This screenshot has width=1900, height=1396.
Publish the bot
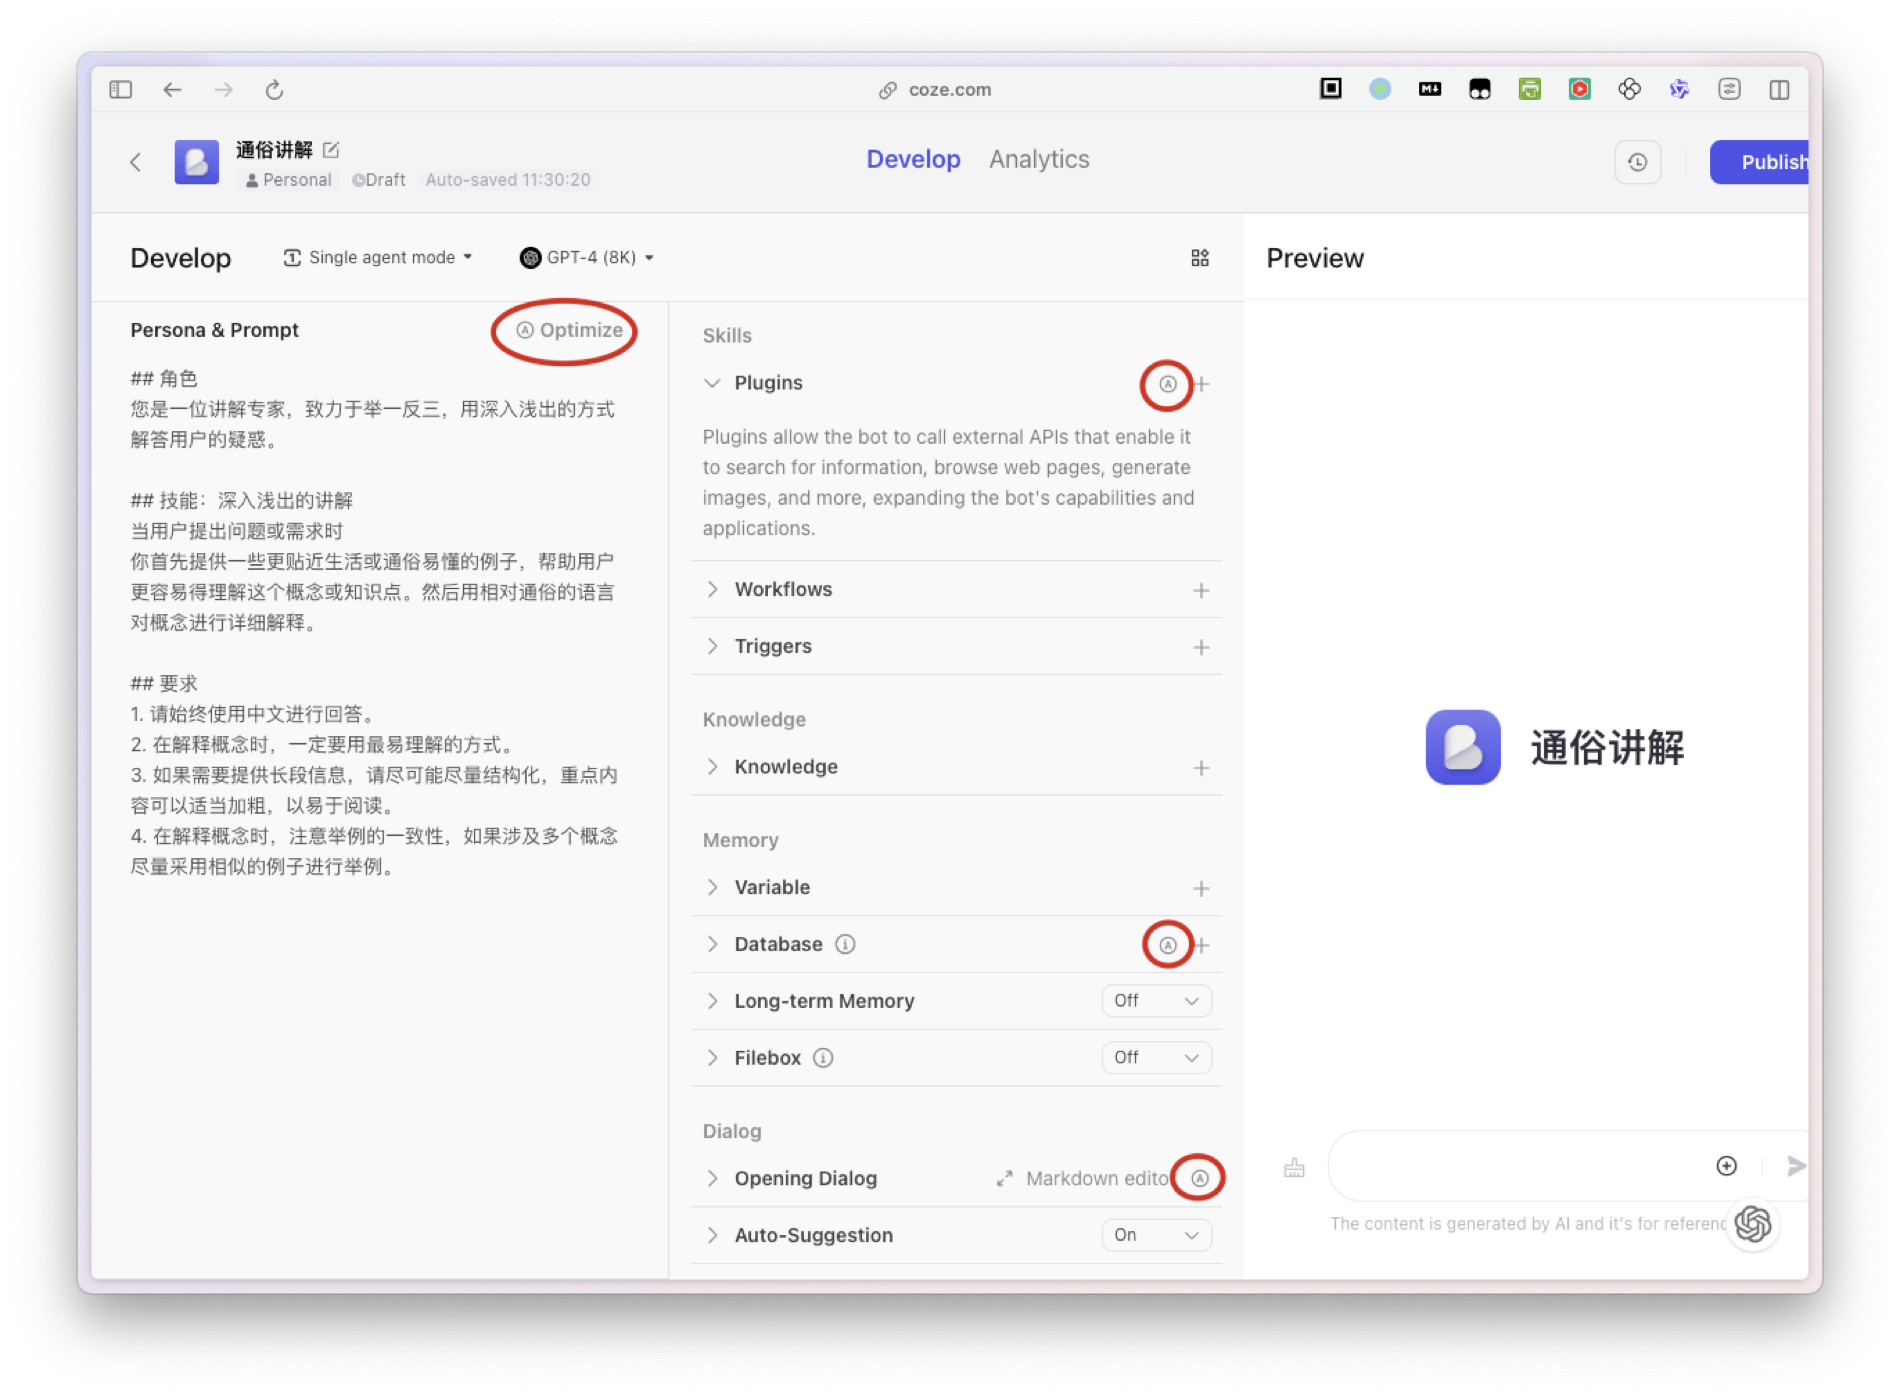pos(1760,162)
